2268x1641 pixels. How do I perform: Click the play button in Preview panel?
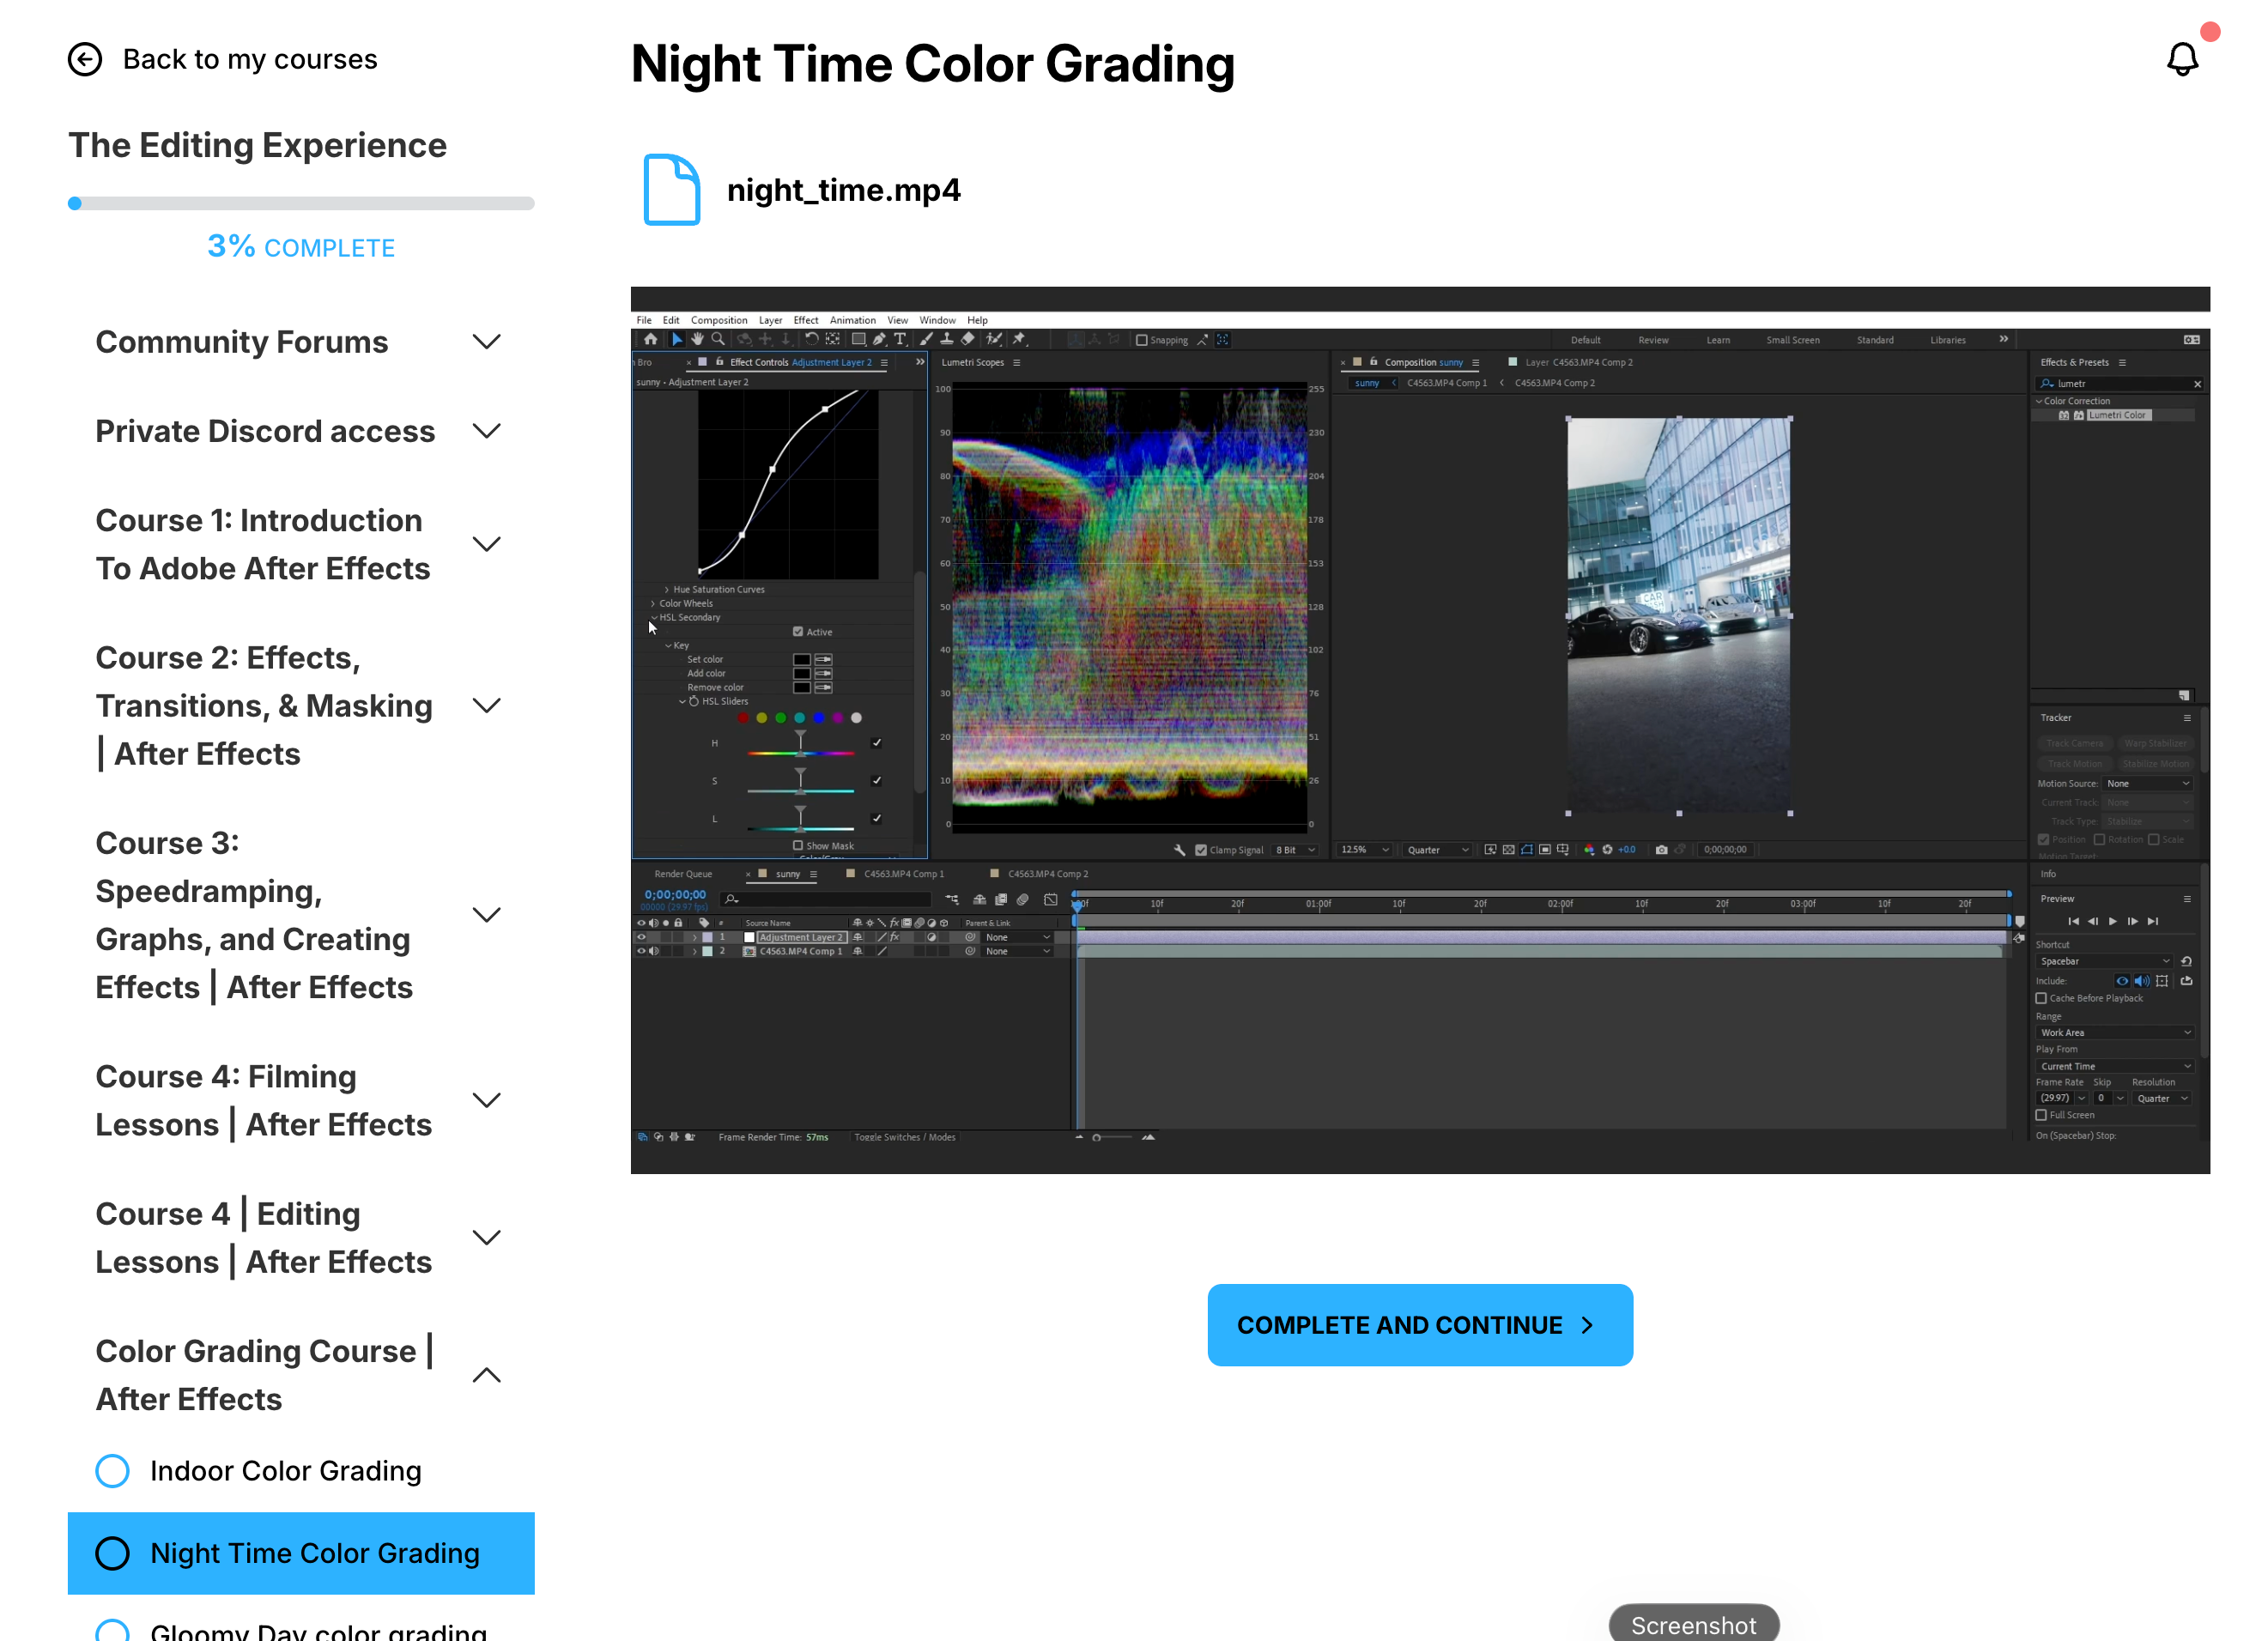click(2112, 921)
